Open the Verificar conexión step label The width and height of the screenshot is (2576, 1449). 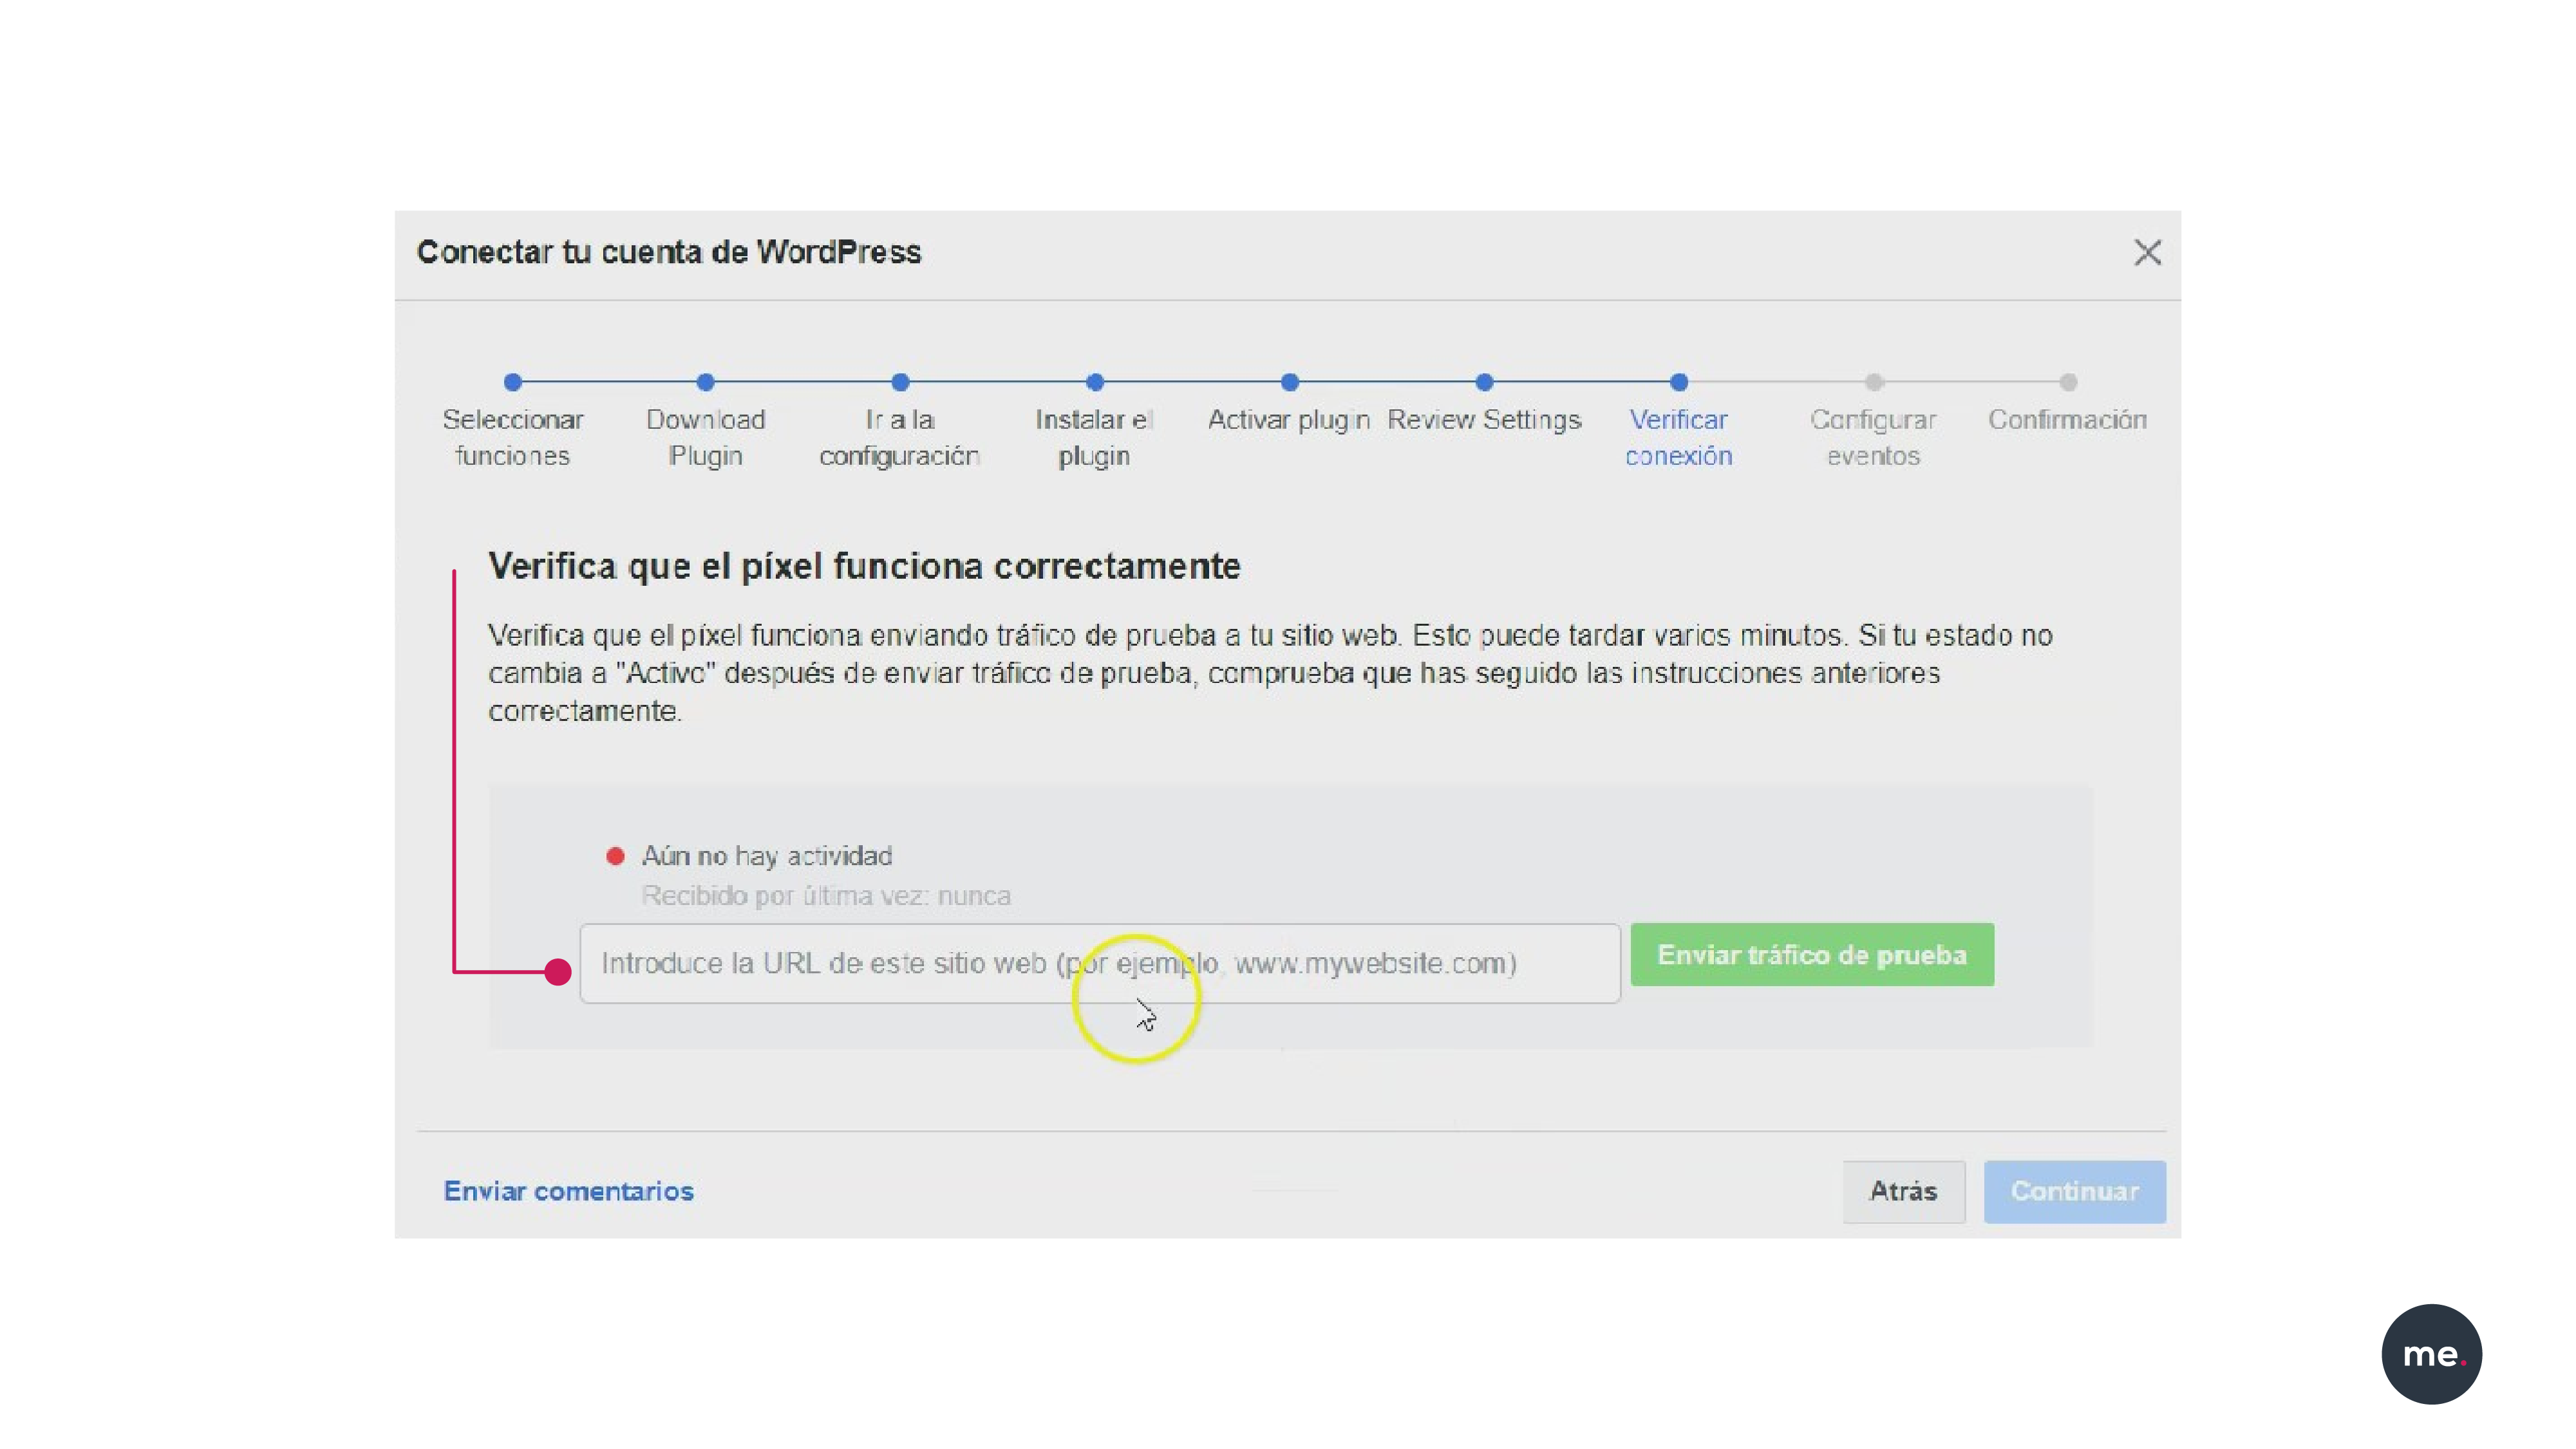[x=1678, y=438]
